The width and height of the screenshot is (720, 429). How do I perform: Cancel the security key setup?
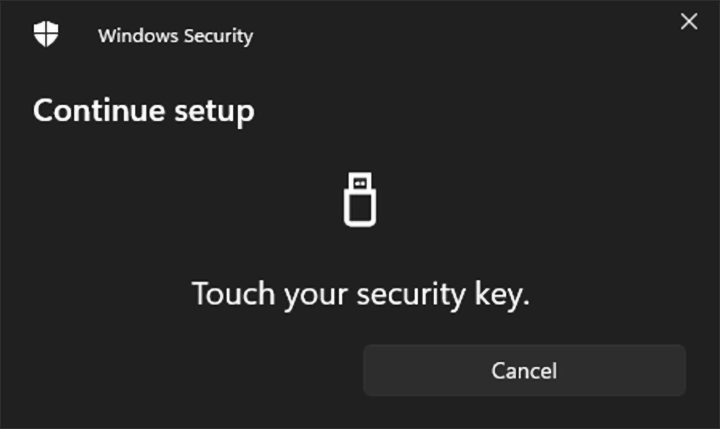(524, 371)
